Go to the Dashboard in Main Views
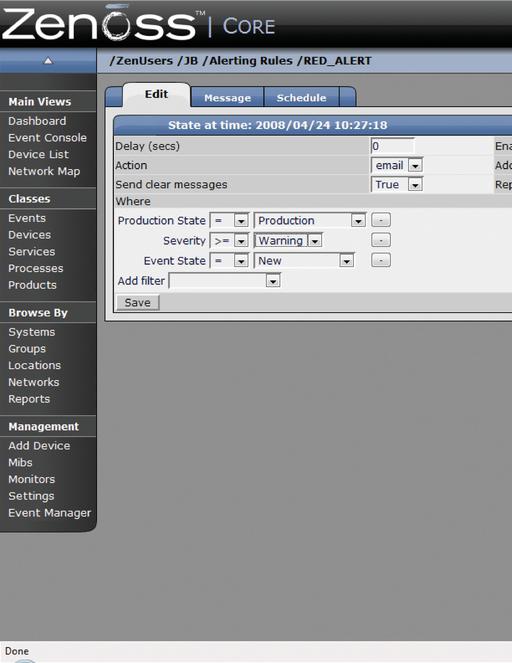Image resolution: width=512 pixels, height=663 pixels. [x=37, y=121]
